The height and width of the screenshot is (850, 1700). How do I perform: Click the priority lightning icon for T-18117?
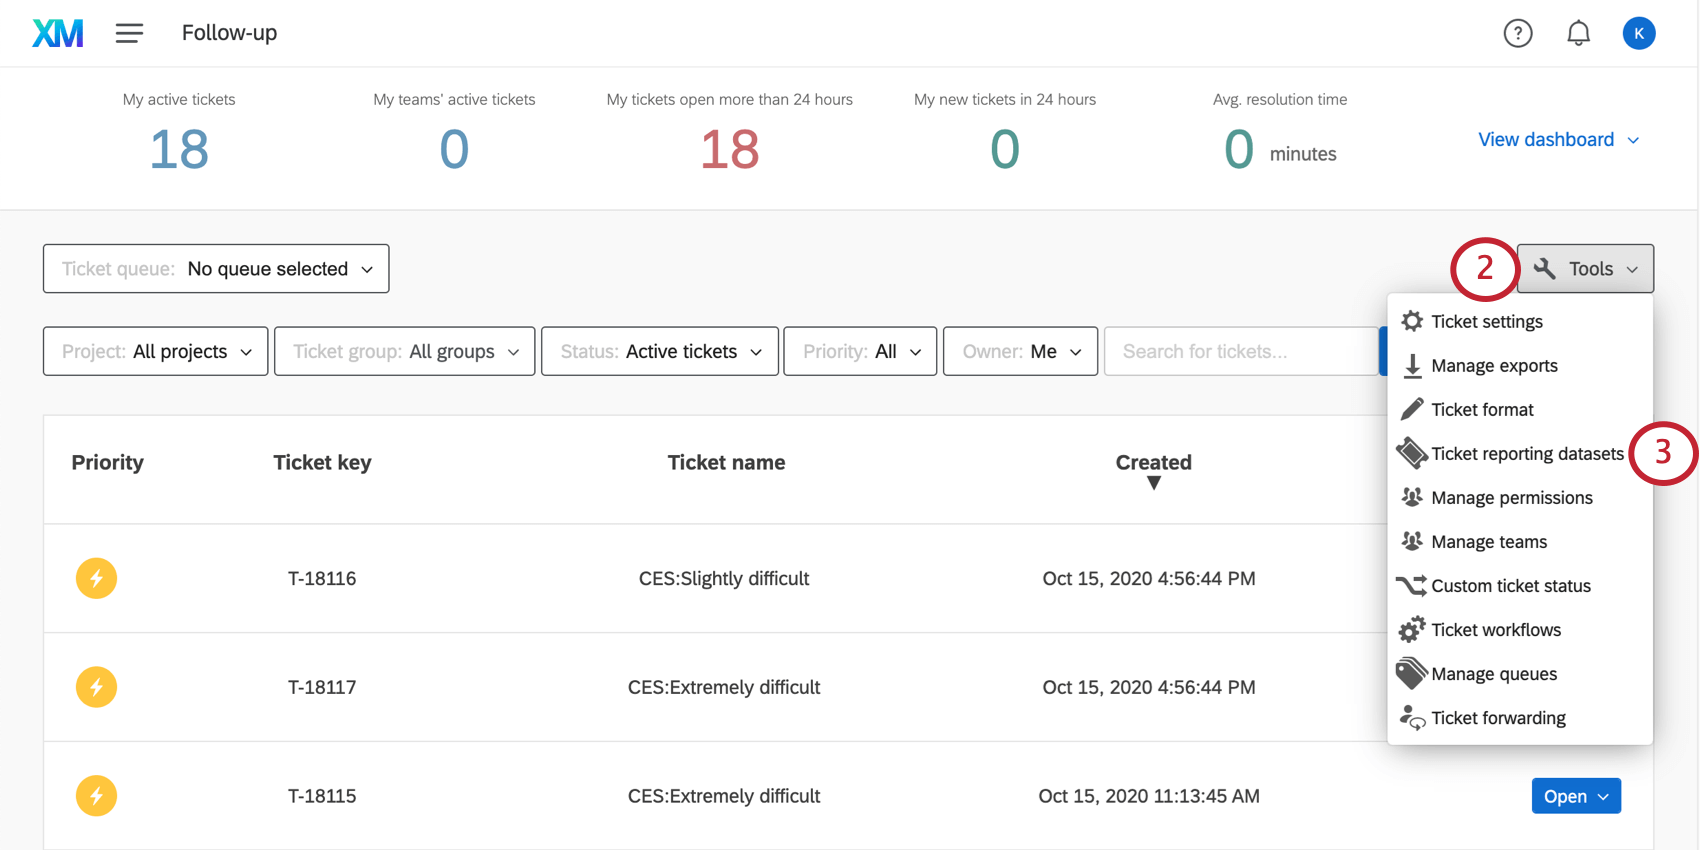point(96,687)
